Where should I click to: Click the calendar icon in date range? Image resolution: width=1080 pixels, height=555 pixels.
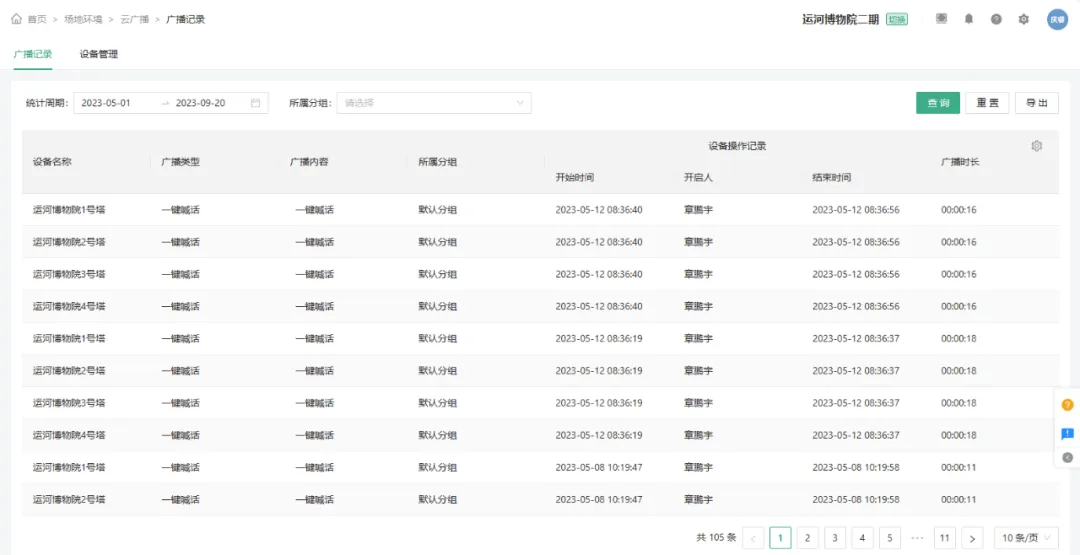[x=256, y=103]
